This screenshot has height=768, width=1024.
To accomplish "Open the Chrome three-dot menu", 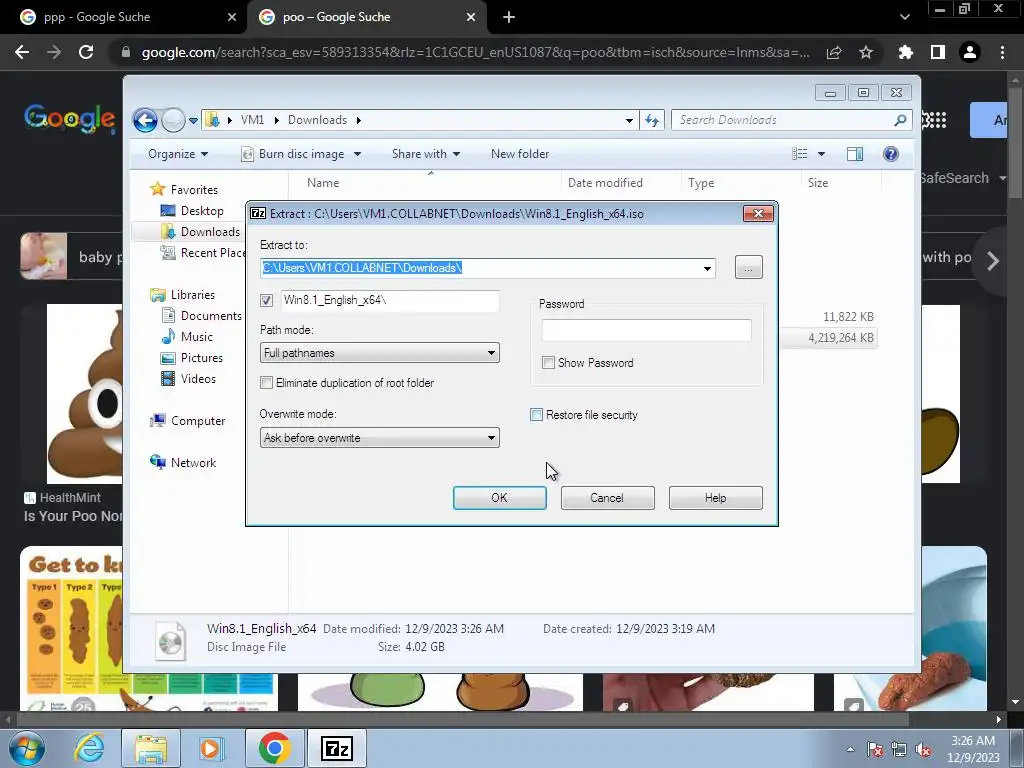I will (1002, 52).
